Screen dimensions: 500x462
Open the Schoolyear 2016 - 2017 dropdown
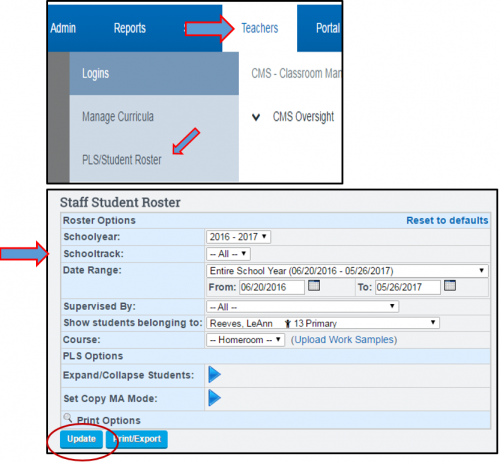point(238,237)
